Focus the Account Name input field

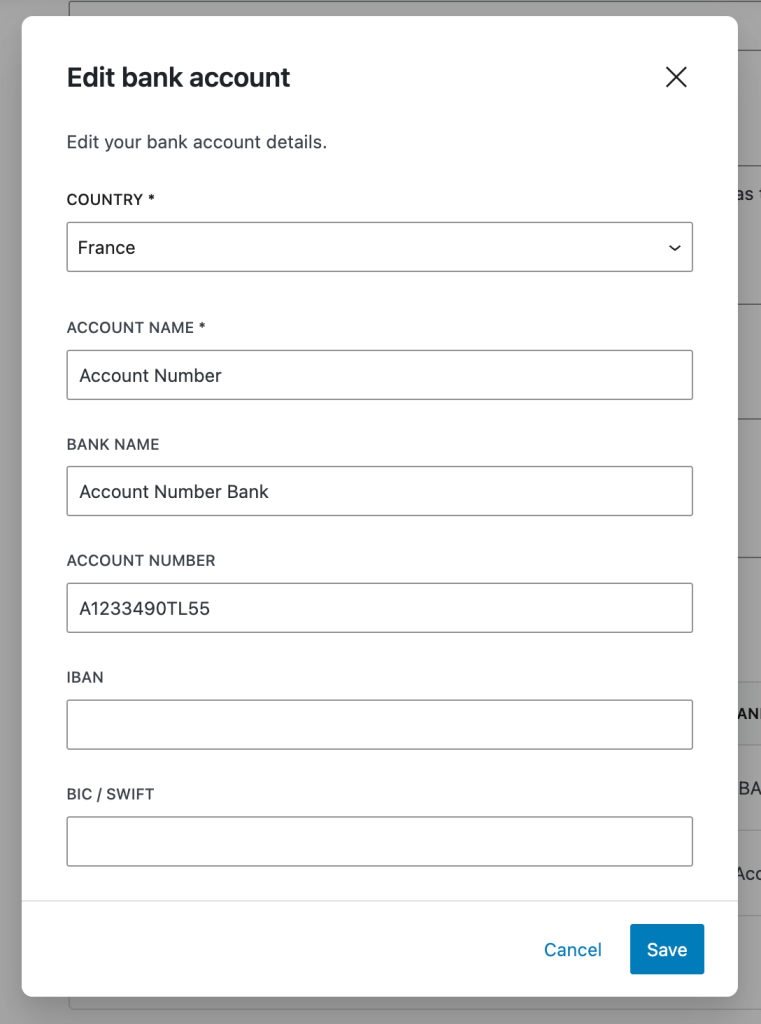[379, 375]
